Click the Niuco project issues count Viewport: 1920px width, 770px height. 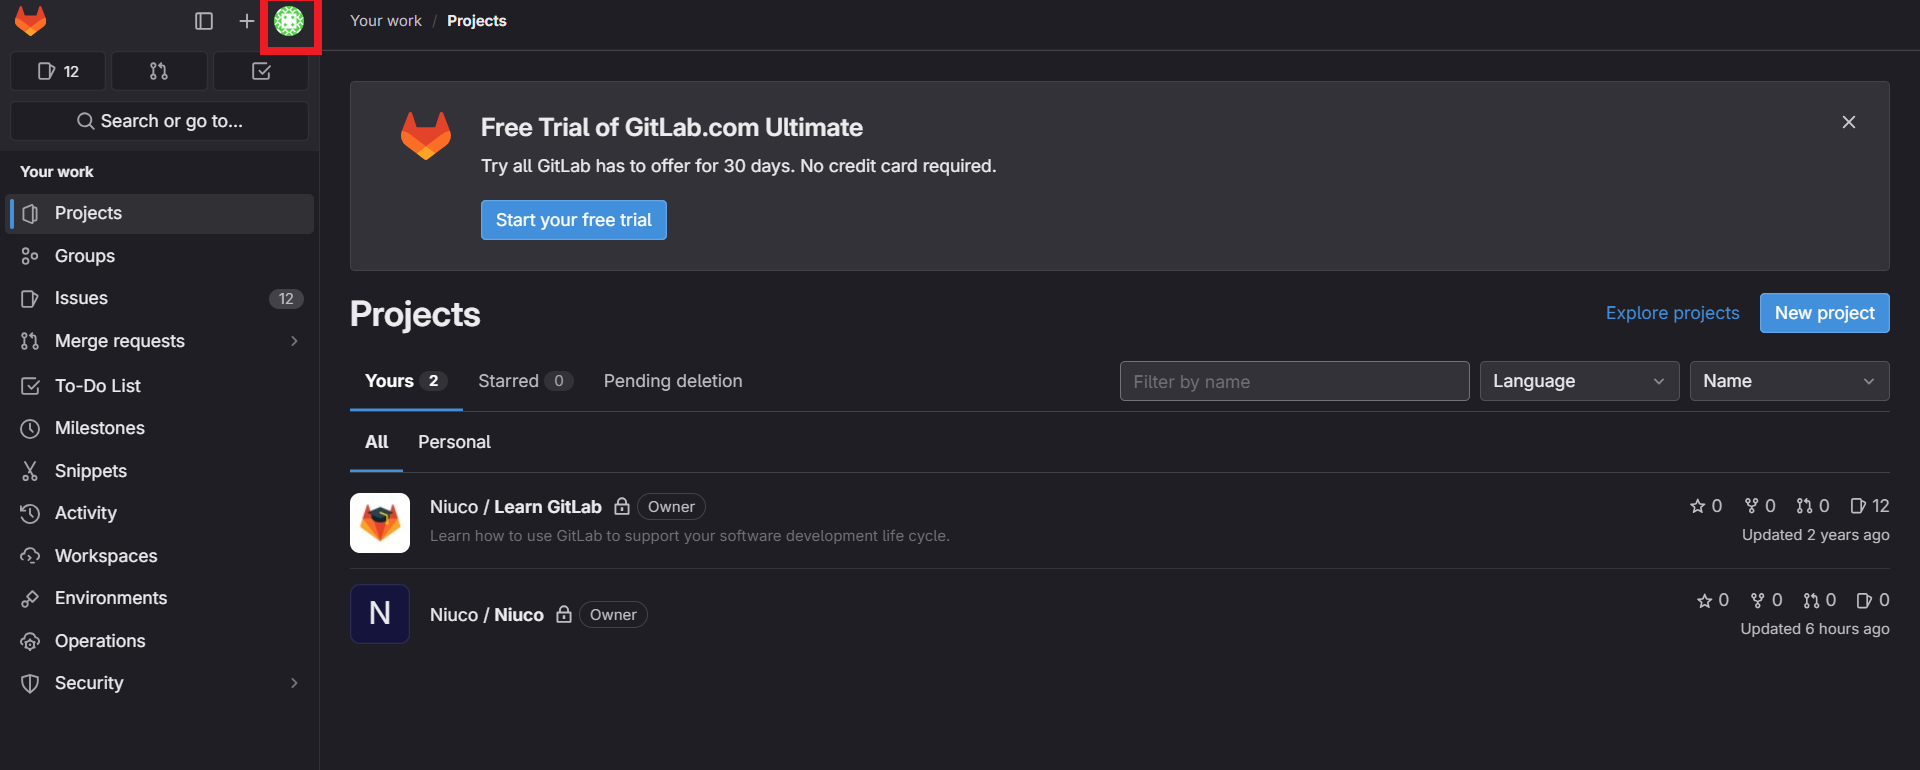pyautogui.click(x=1873, y=600)
